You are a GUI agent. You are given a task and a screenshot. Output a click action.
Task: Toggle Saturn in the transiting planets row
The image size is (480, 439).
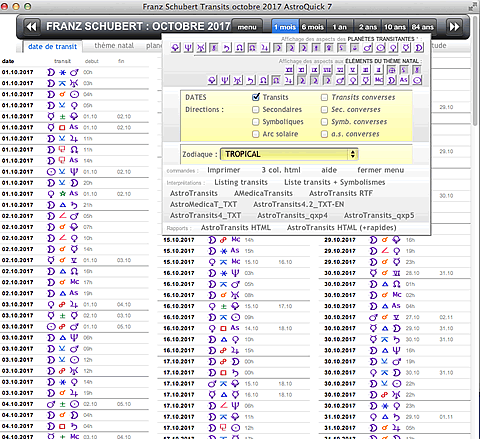click(227, 48)
